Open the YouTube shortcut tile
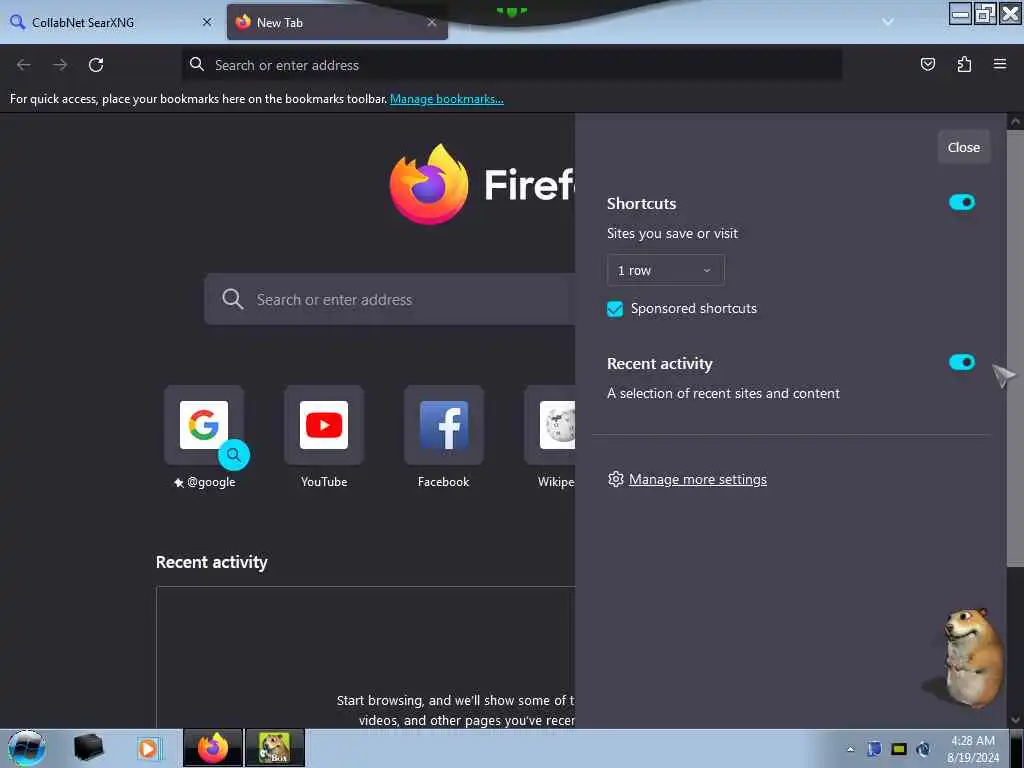Image resolution: width=1024 pixels, height=768 pixels. point(324,425)
